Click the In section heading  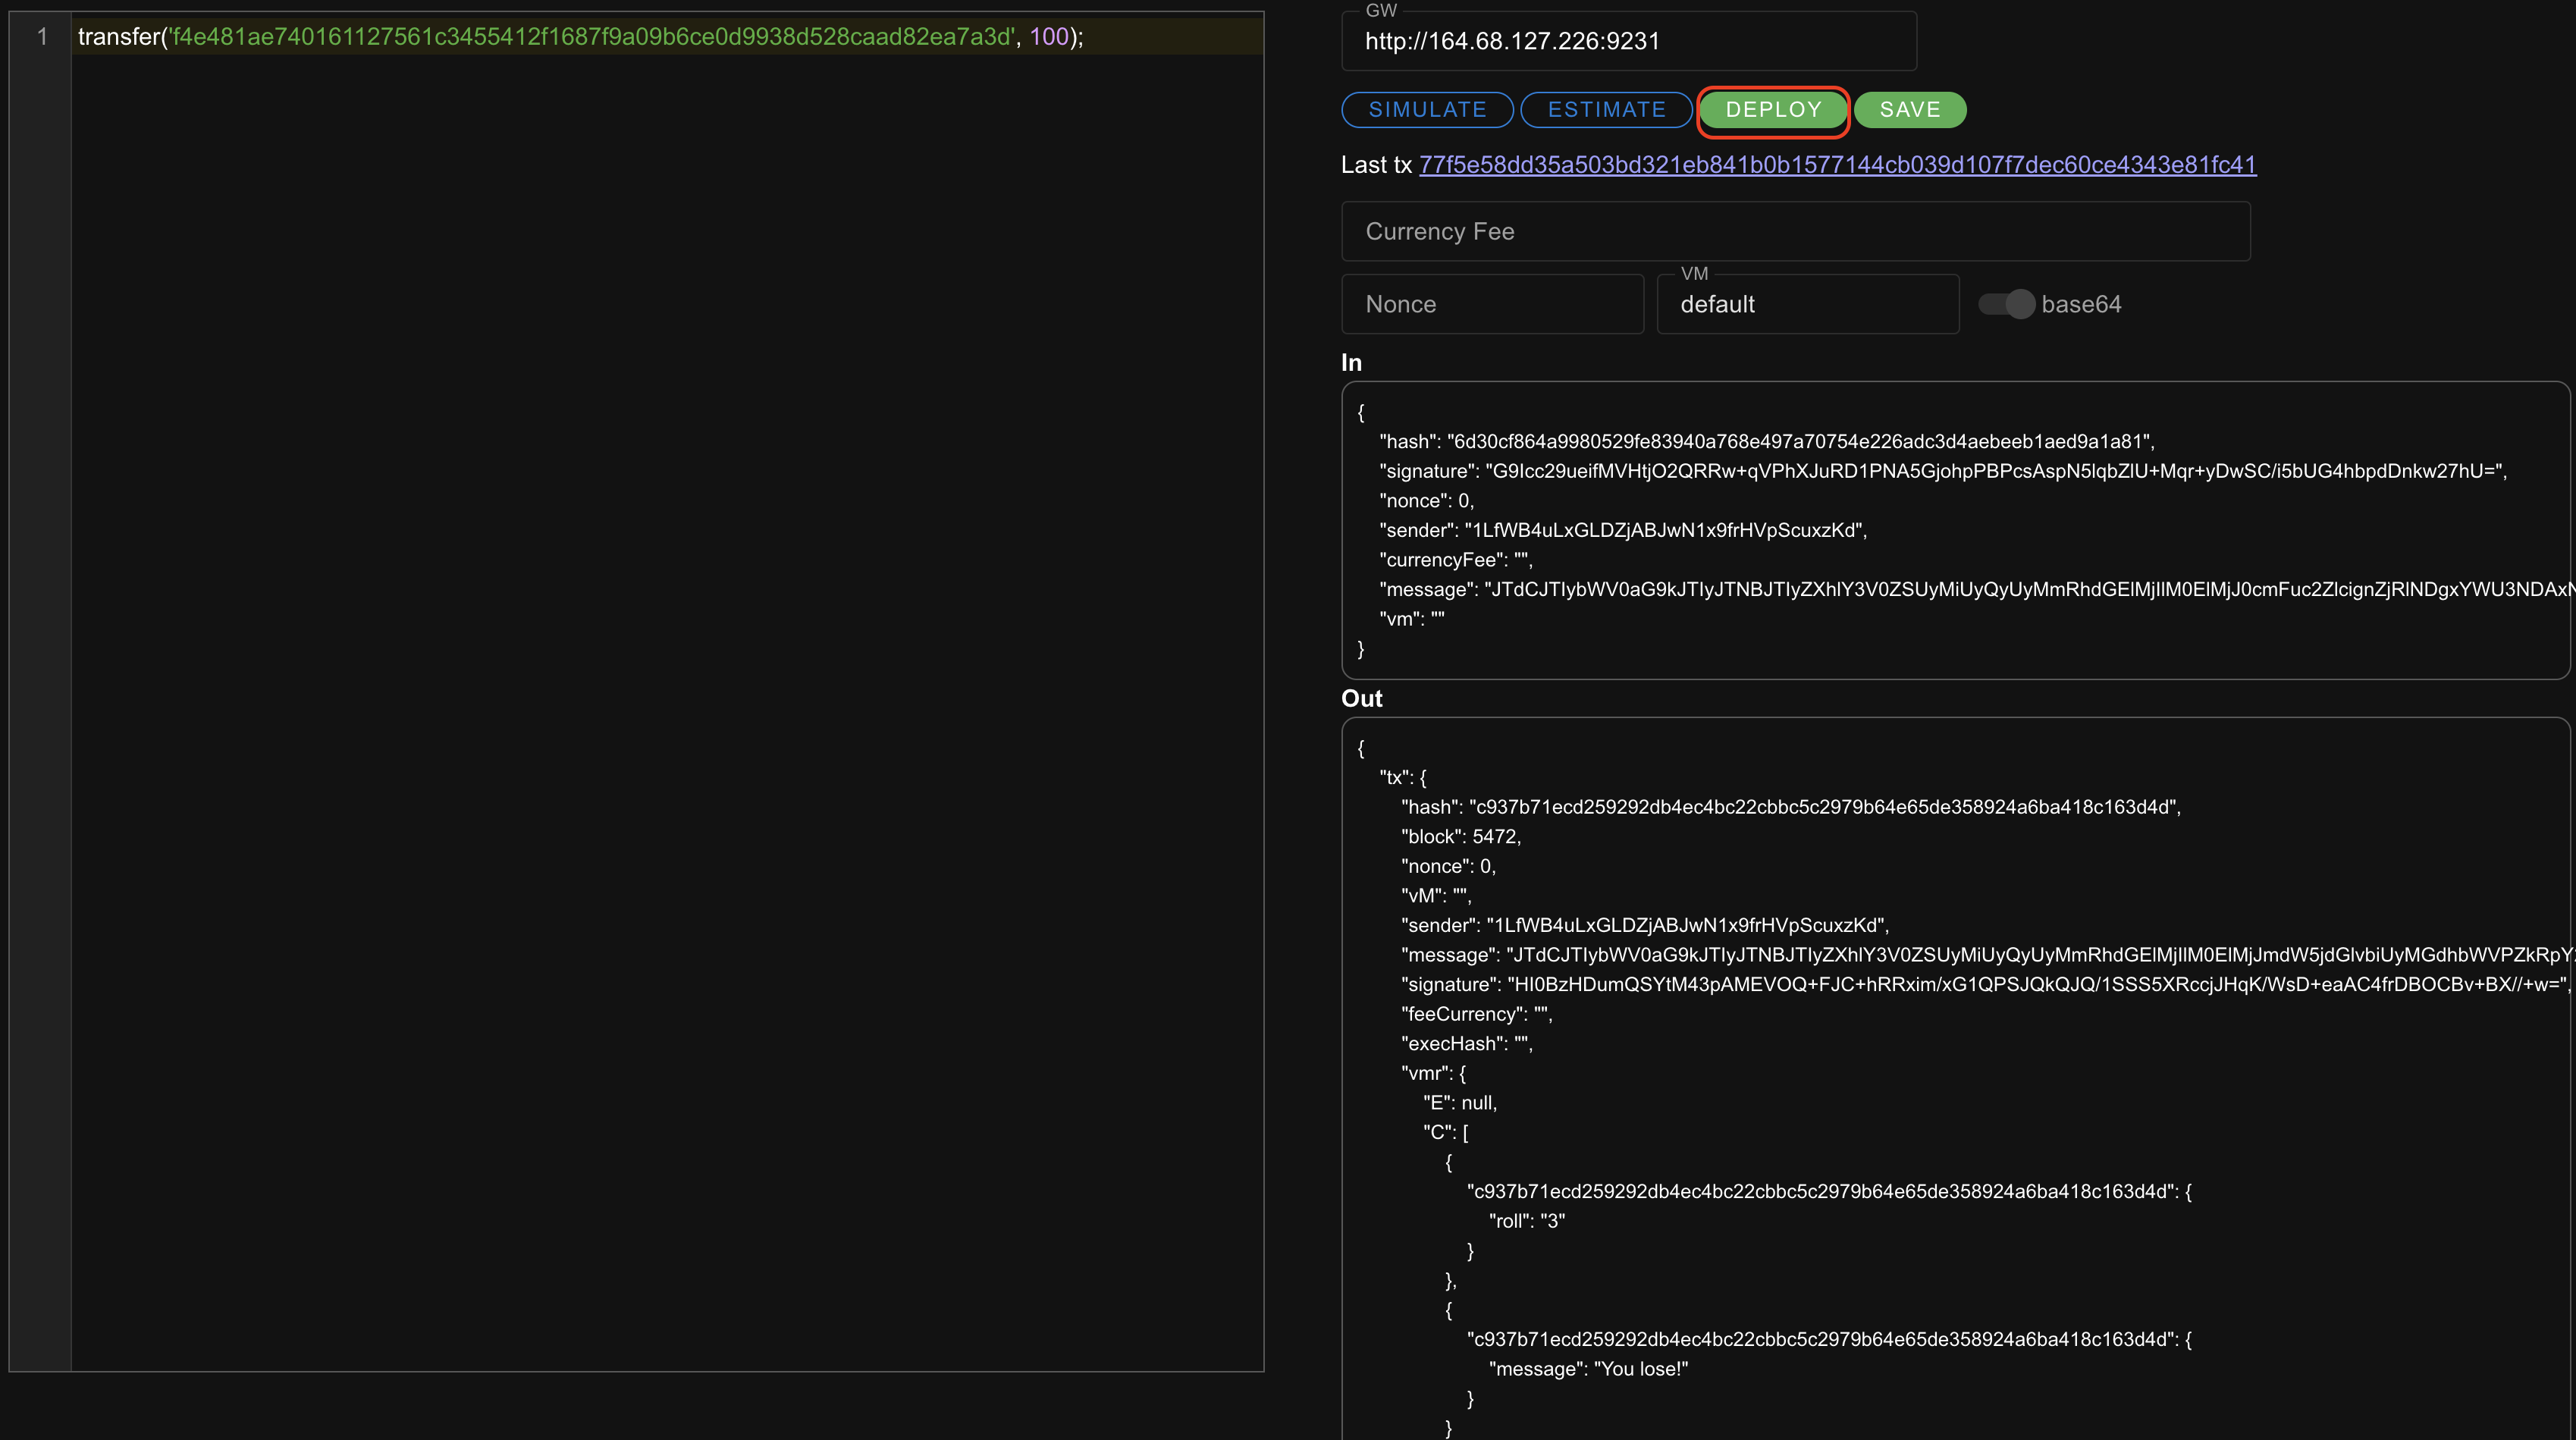click(1351, 362)
